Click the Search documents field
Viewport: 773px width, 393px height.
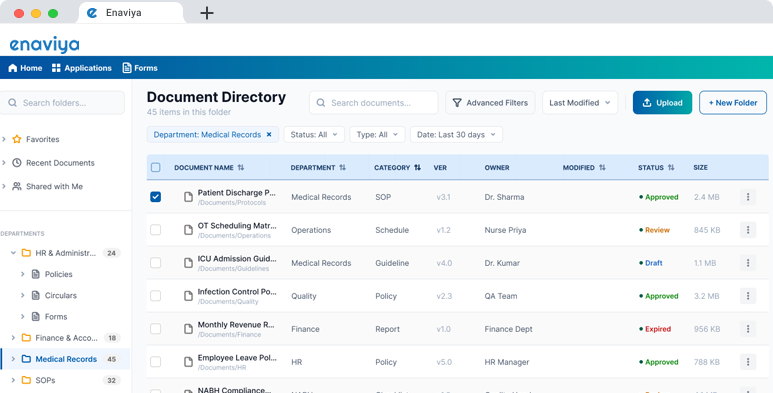click(374, 103)
